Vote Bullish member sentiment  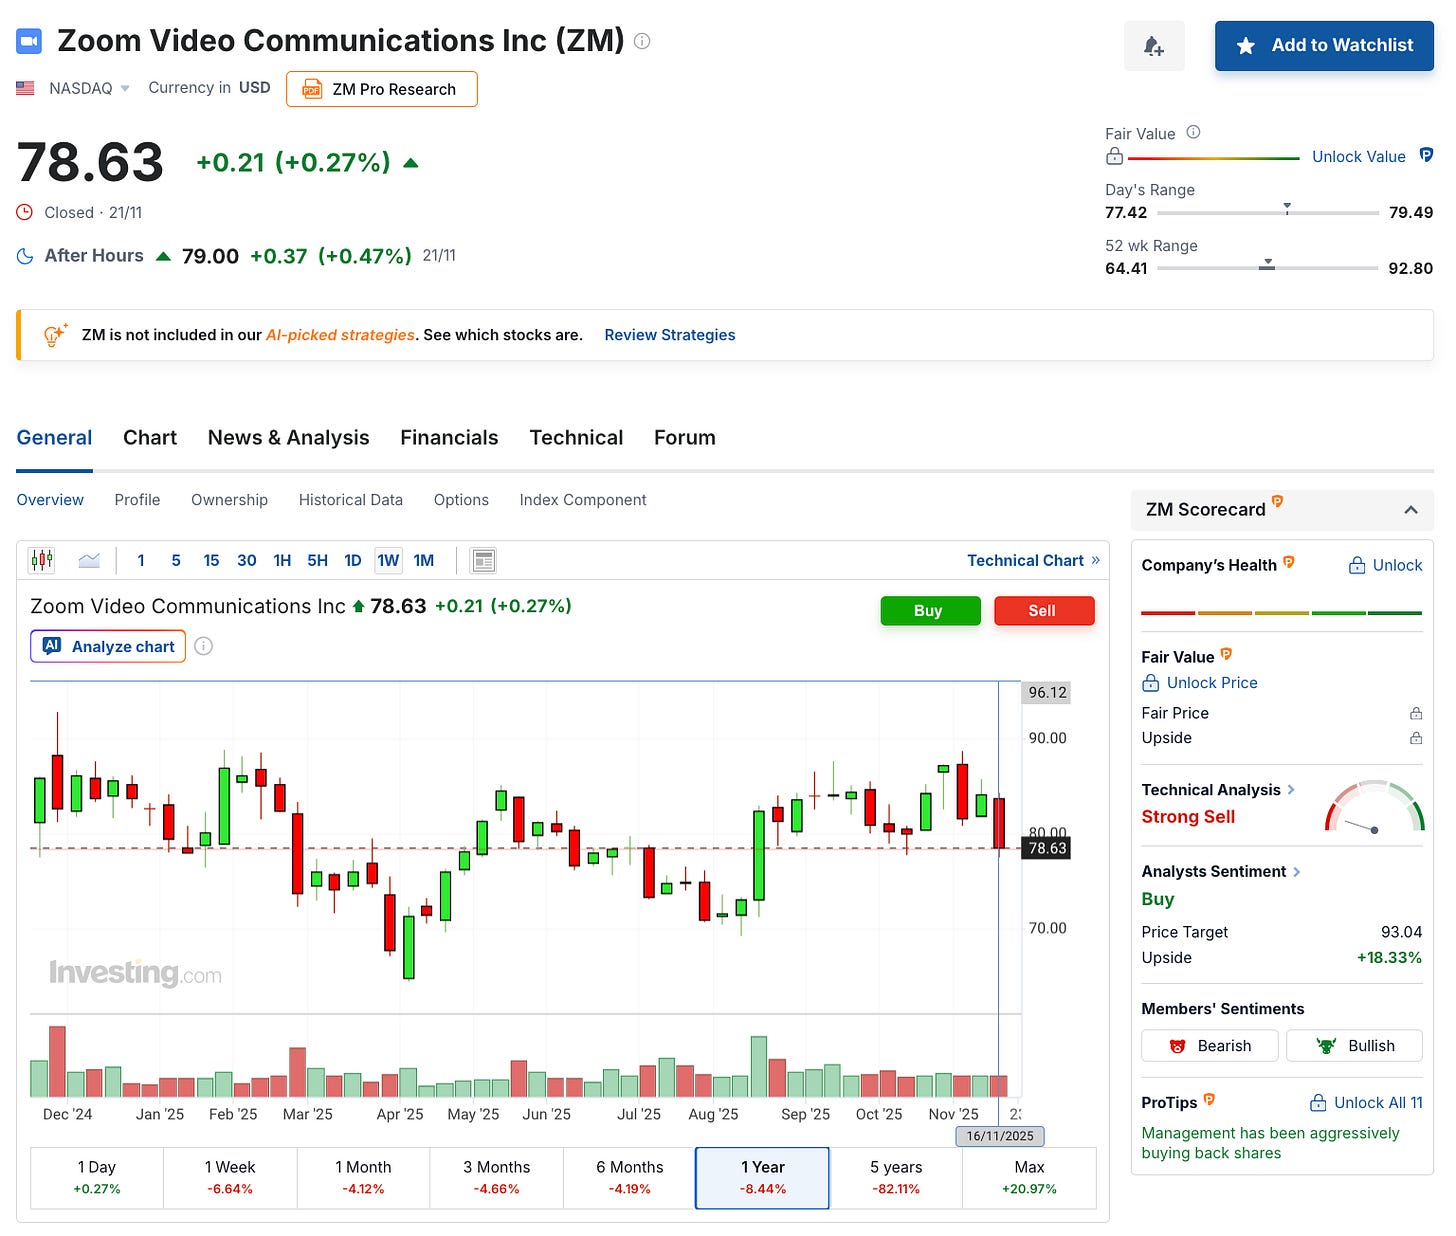point(1354,1046)
